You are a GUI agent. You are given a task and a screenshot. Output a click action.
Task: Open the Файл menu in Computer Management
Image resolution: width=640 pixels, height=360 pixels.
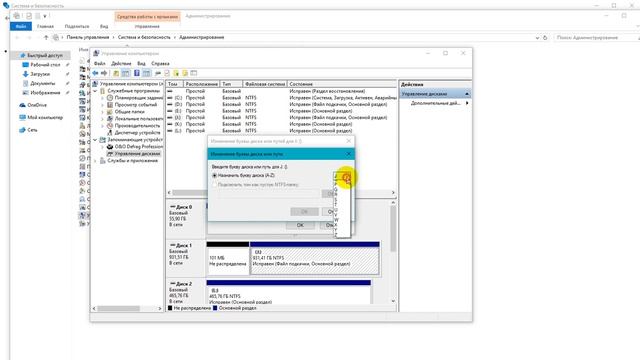[100, 64]
